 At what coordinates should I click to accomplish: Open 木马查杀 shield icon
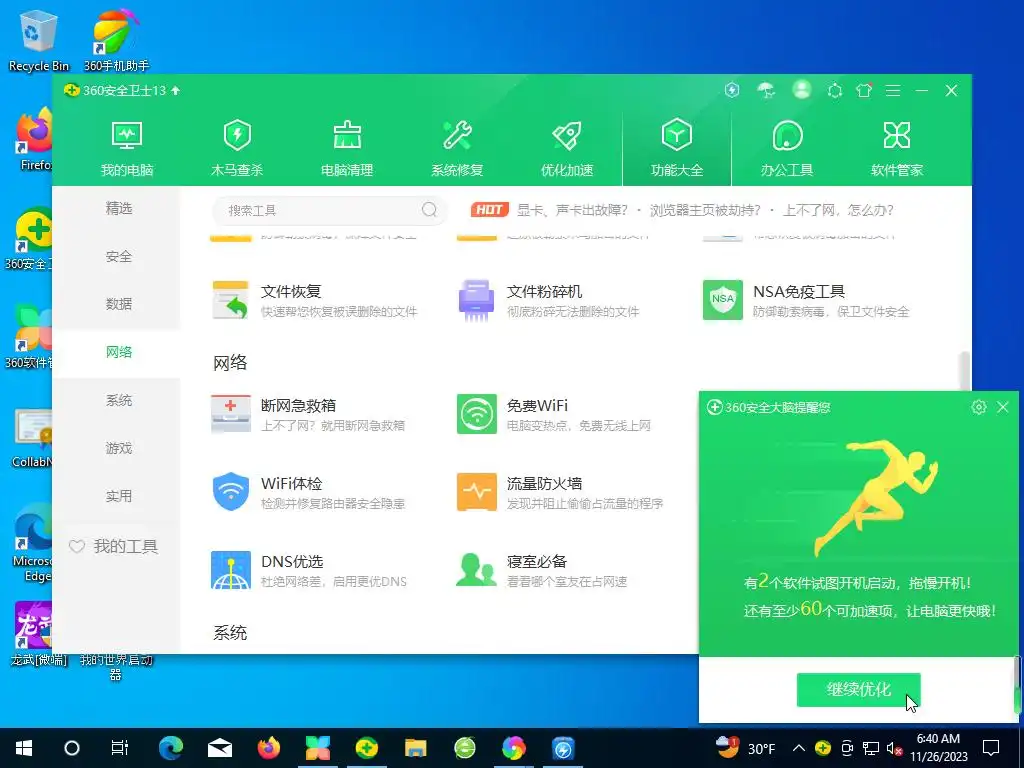(x=236, y=136)
